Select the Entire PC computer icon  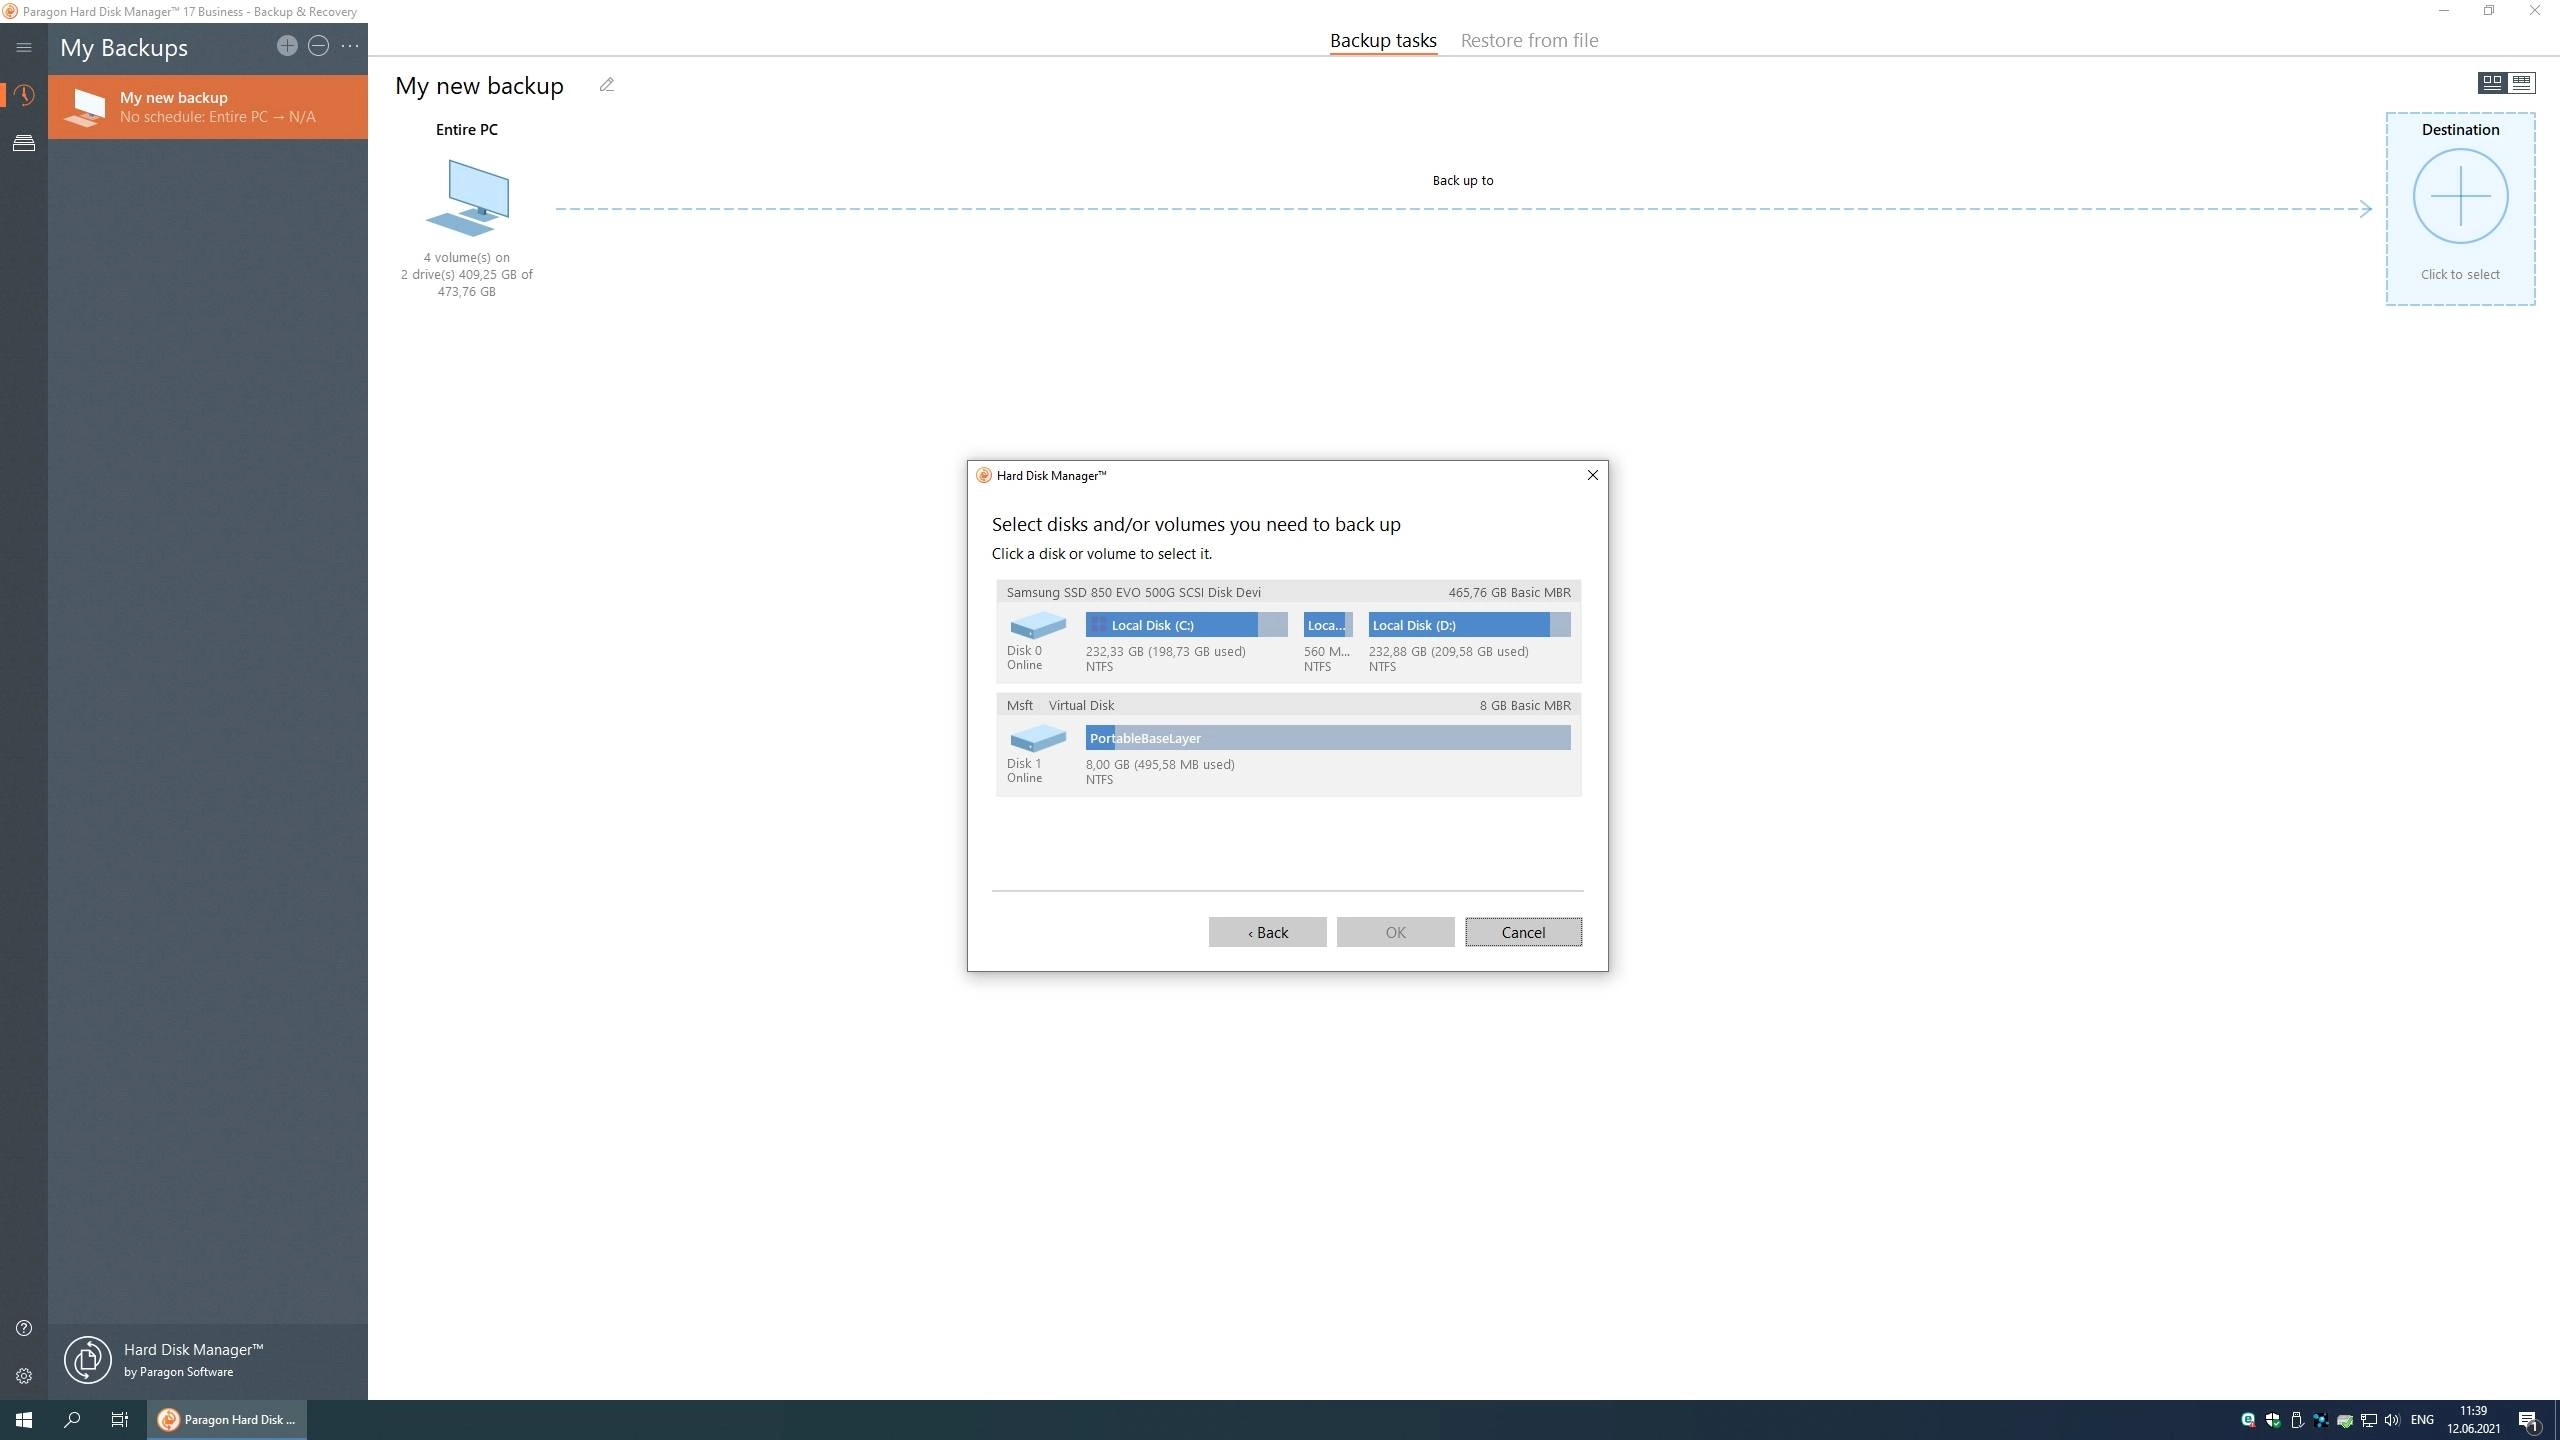467,197
